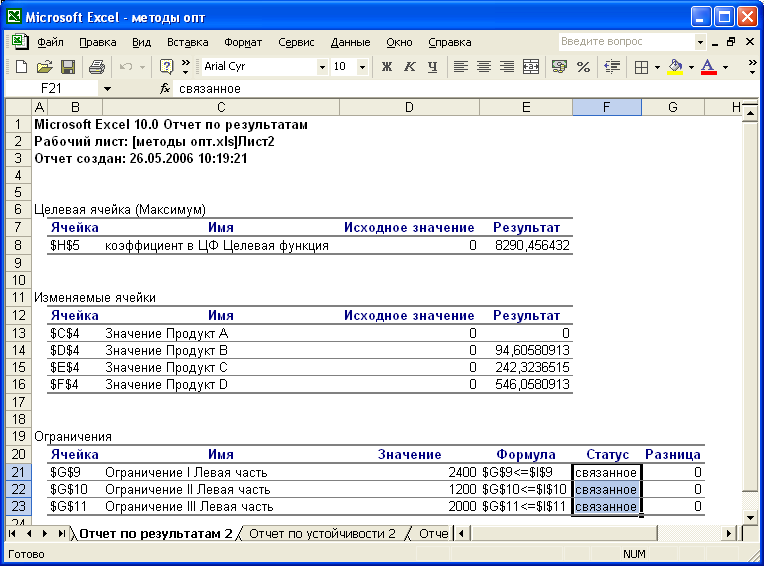Image resolution: width=764 pixels, height=566 pixels.
Task: Open Excel Help question mark icon
Action: click(166, 67)
